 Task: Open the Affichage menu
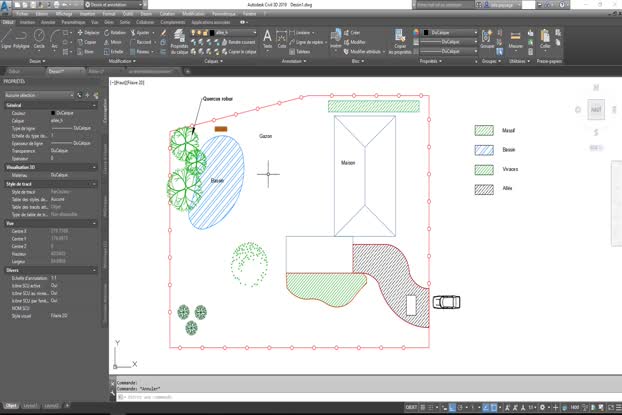64,13
